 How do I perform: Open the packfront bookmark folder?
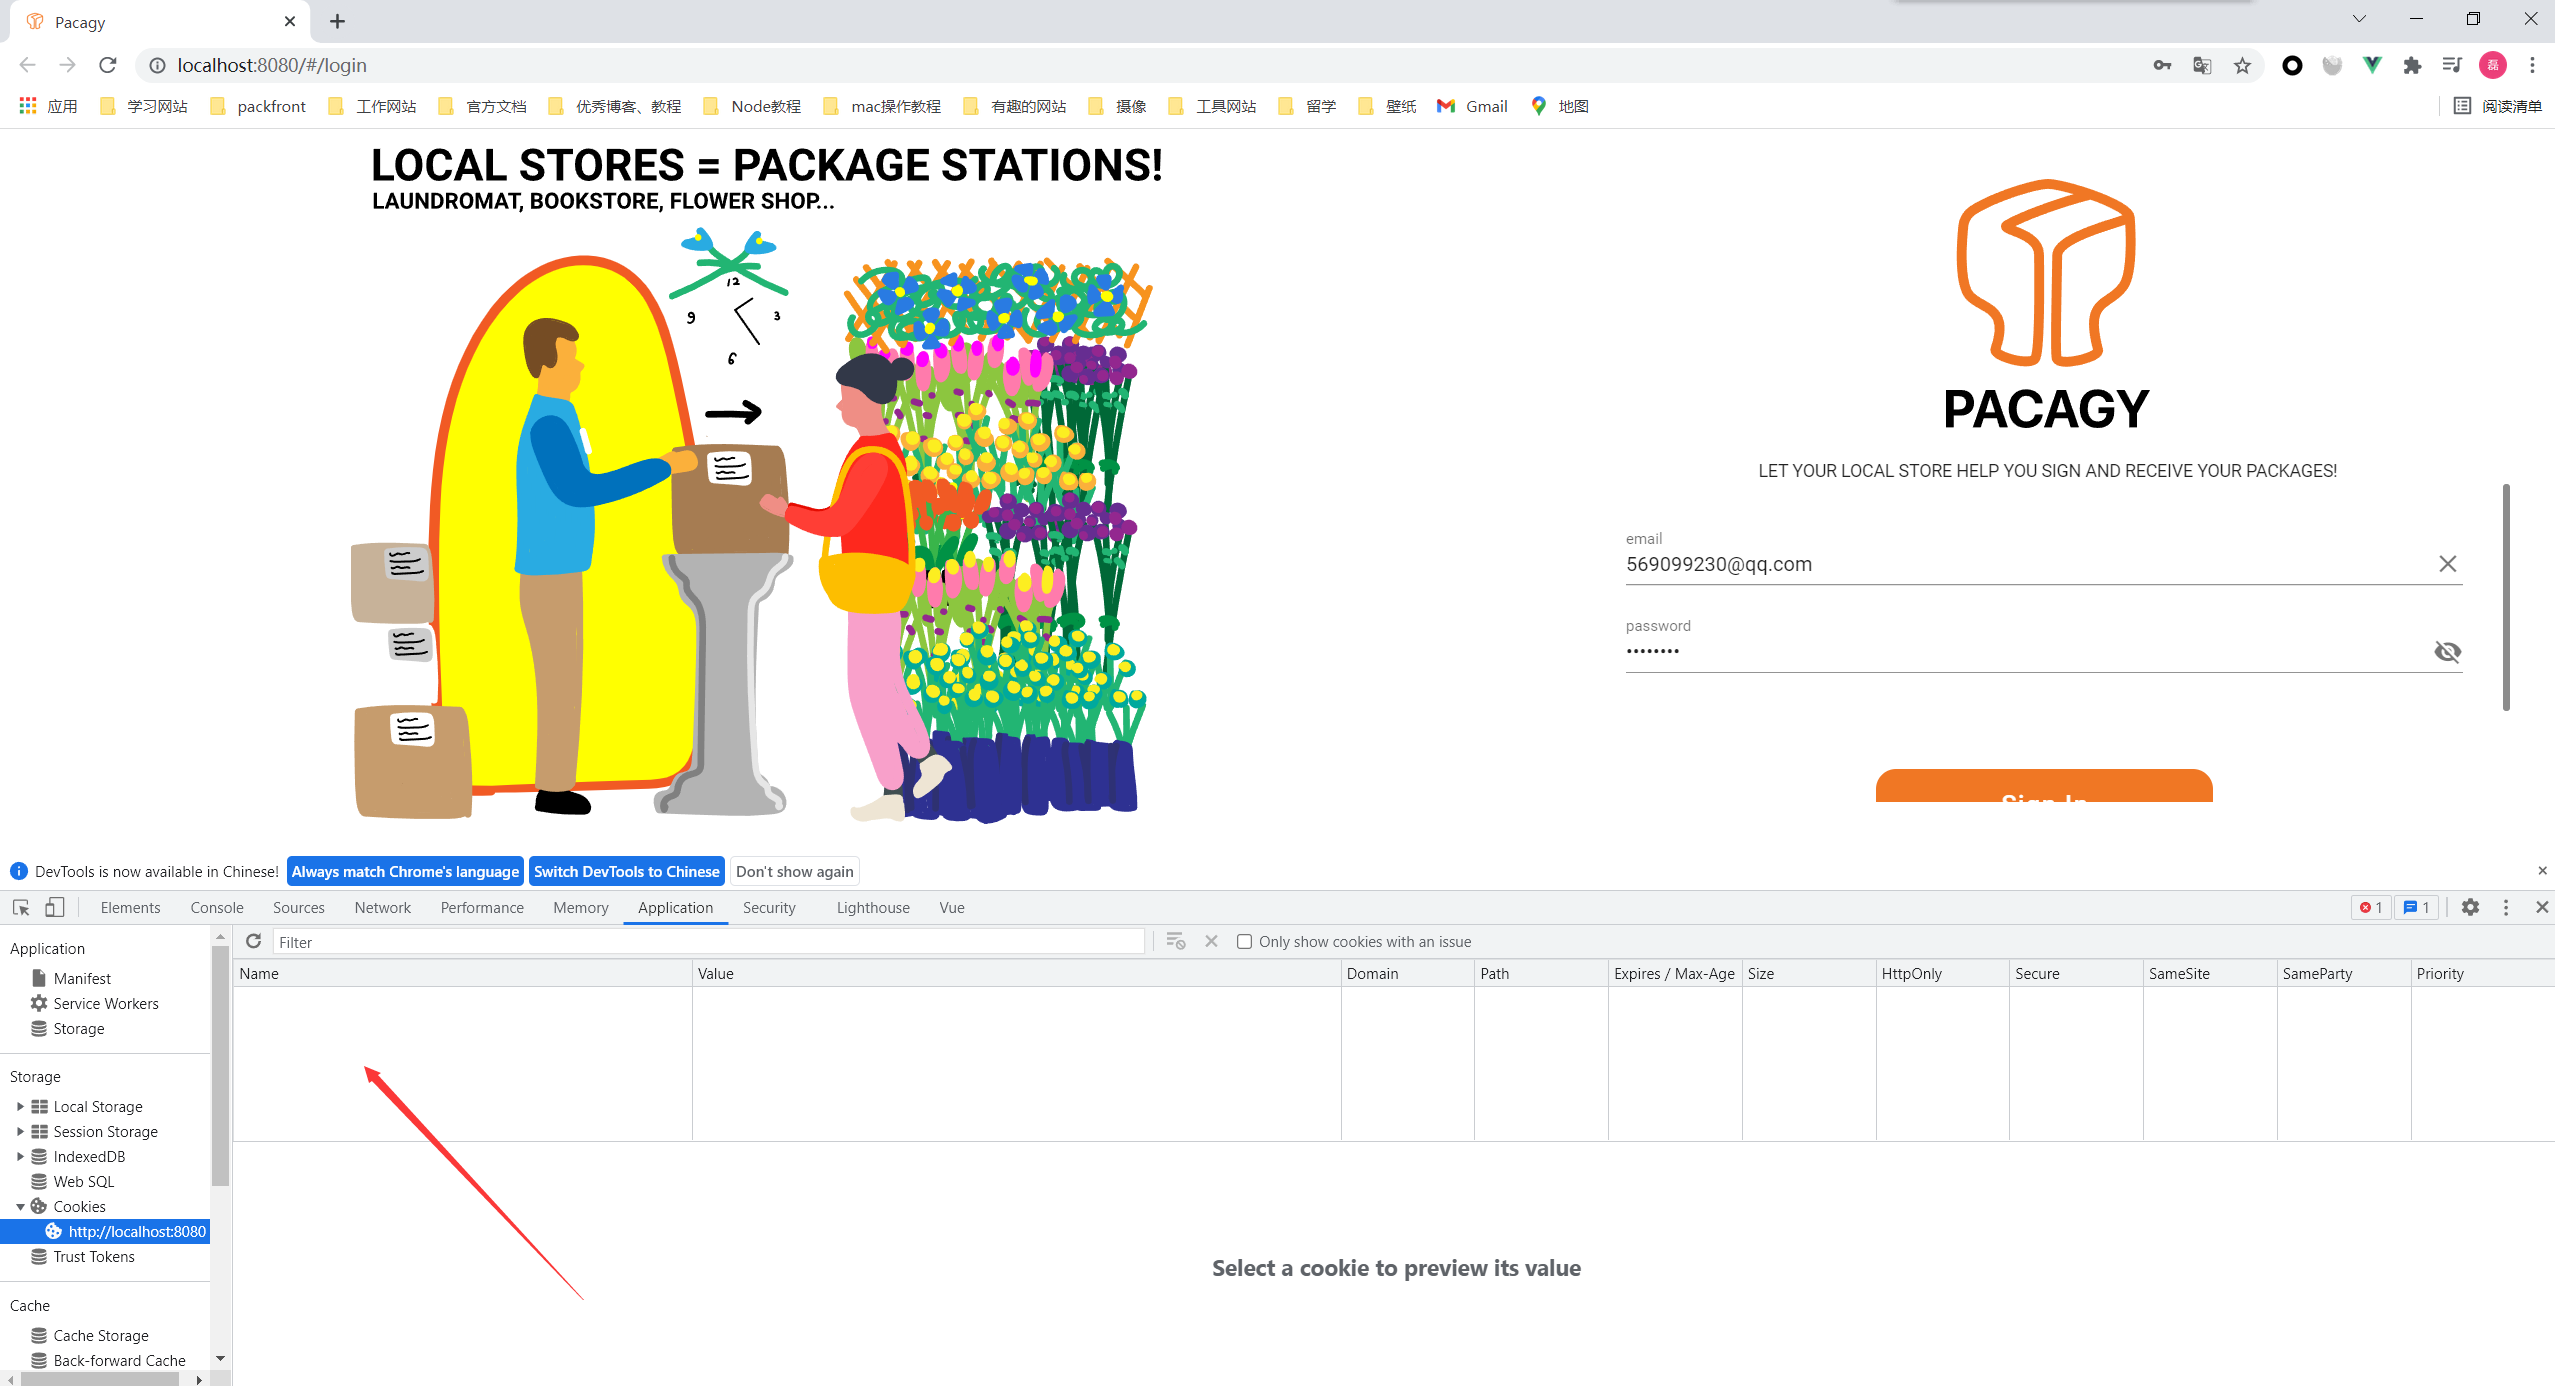pyautogui.click(x=258, y=106)
